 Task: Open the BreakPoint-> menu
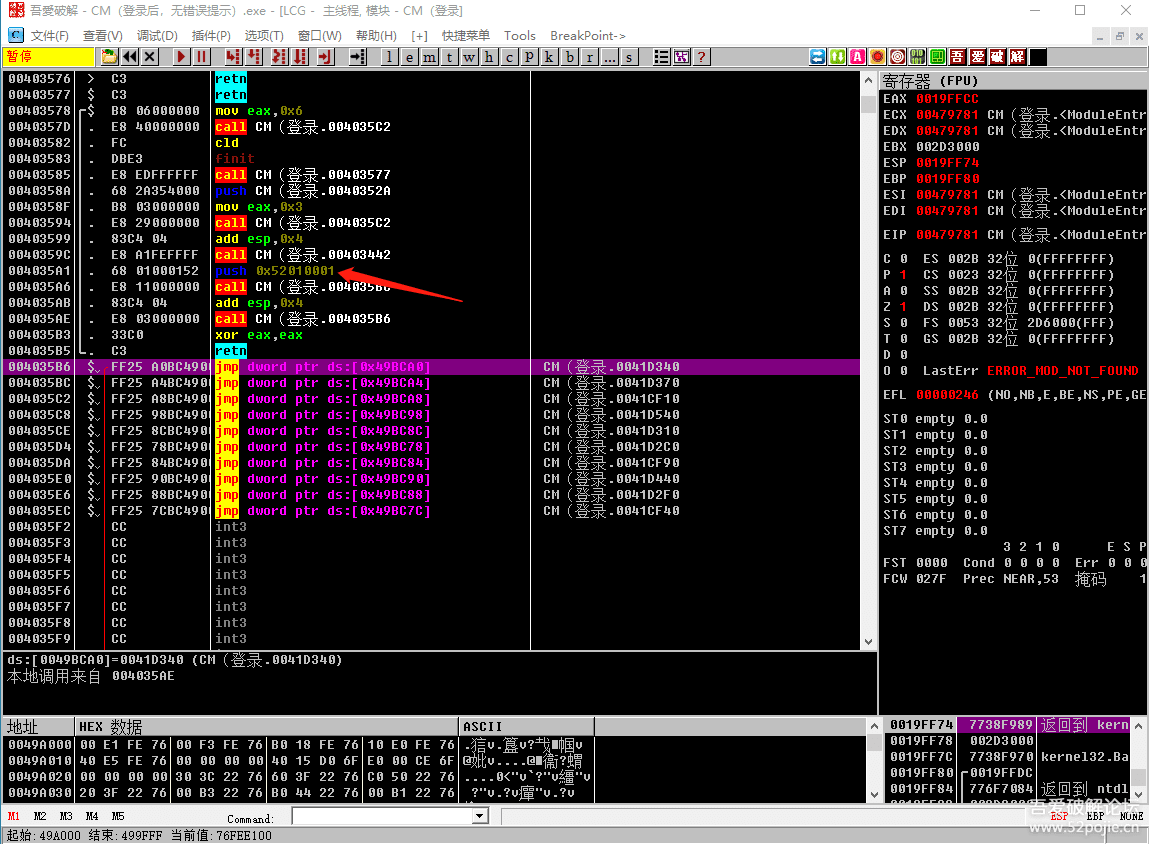point(588,35)
